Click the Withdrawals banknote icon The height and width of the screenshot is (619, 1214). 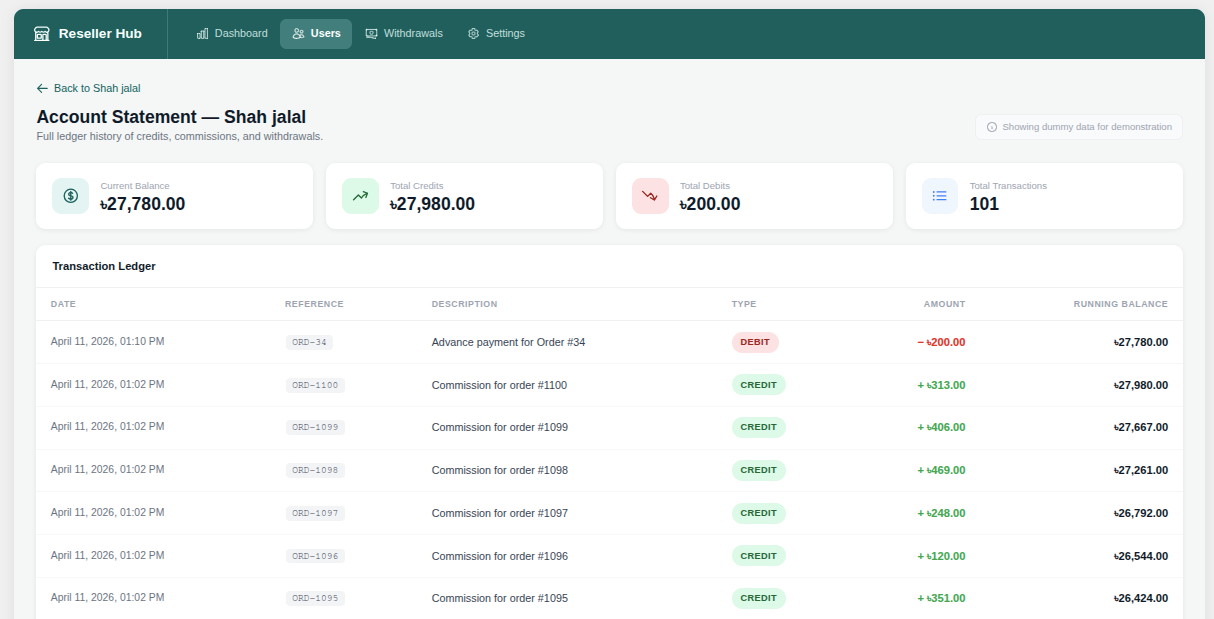point(372,34)
